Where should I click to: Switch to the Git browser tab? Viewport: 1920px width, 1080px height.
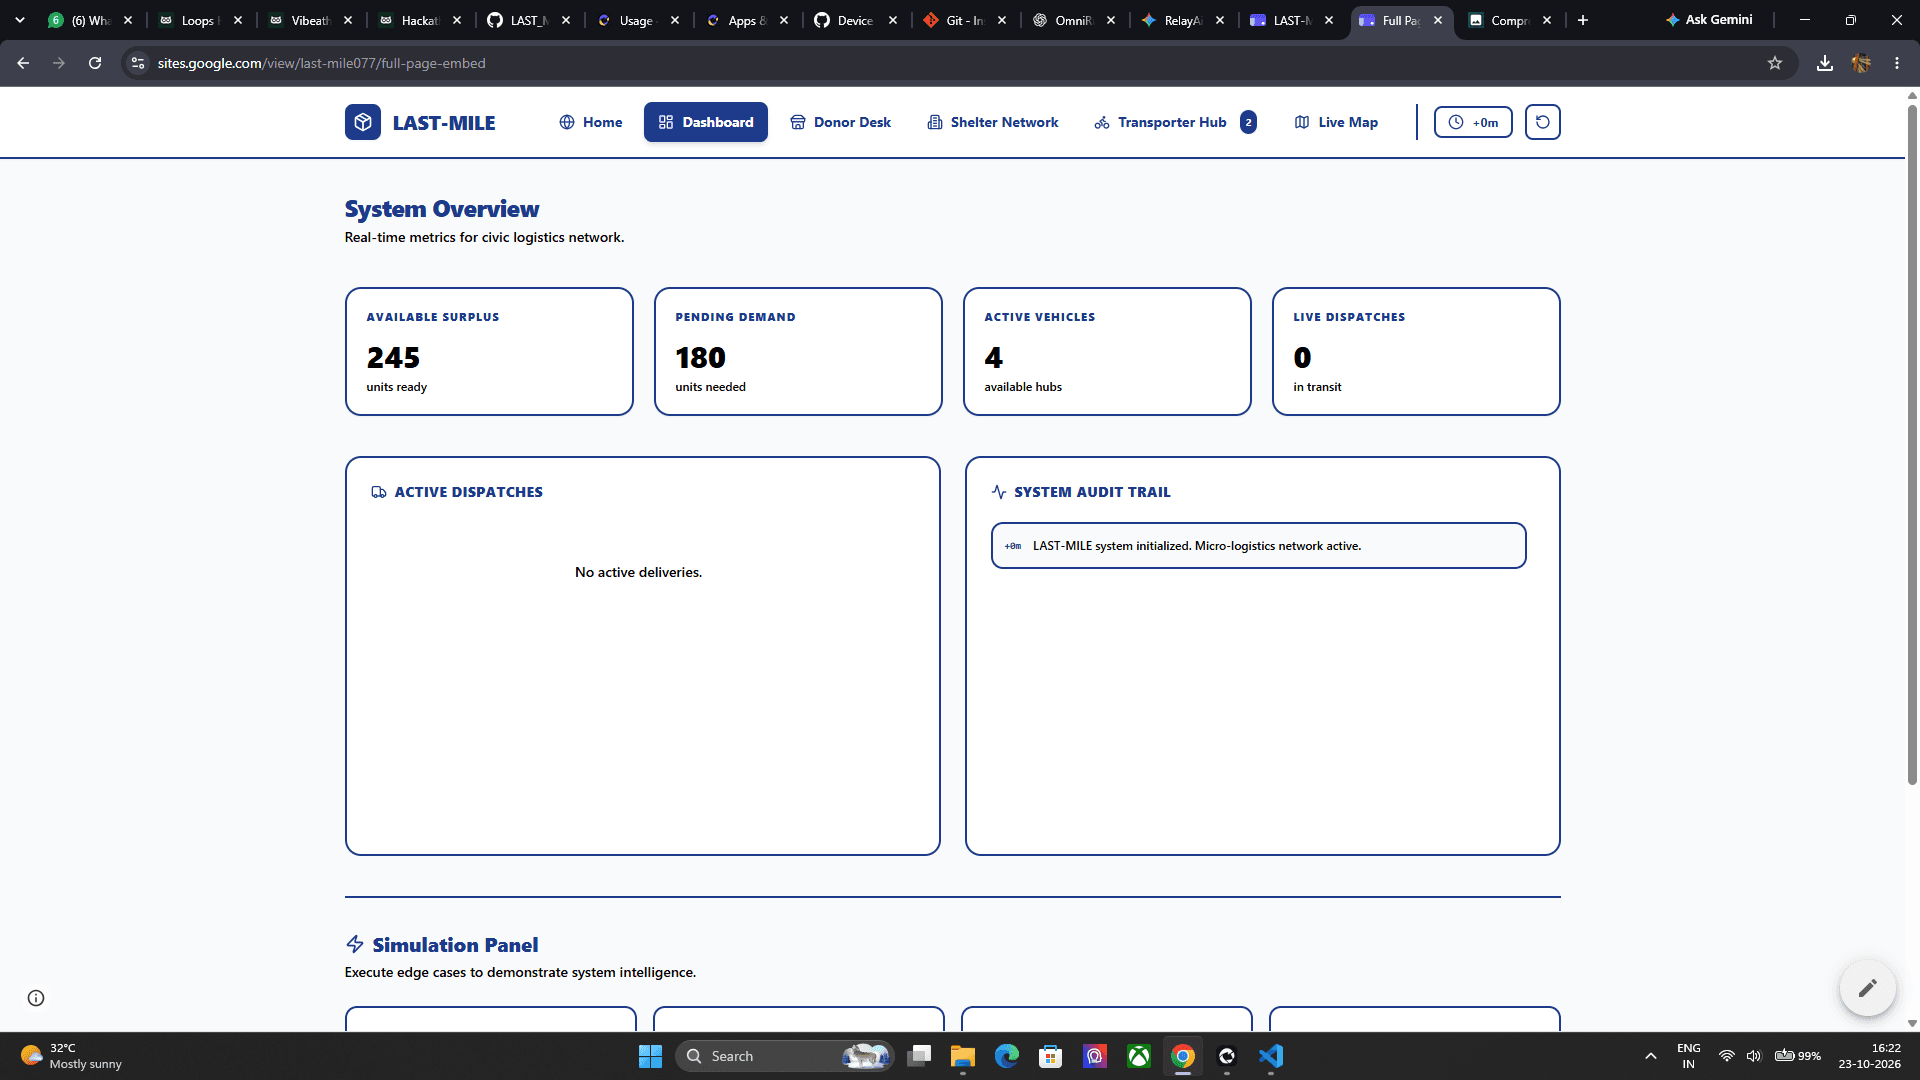pos(965,20)
